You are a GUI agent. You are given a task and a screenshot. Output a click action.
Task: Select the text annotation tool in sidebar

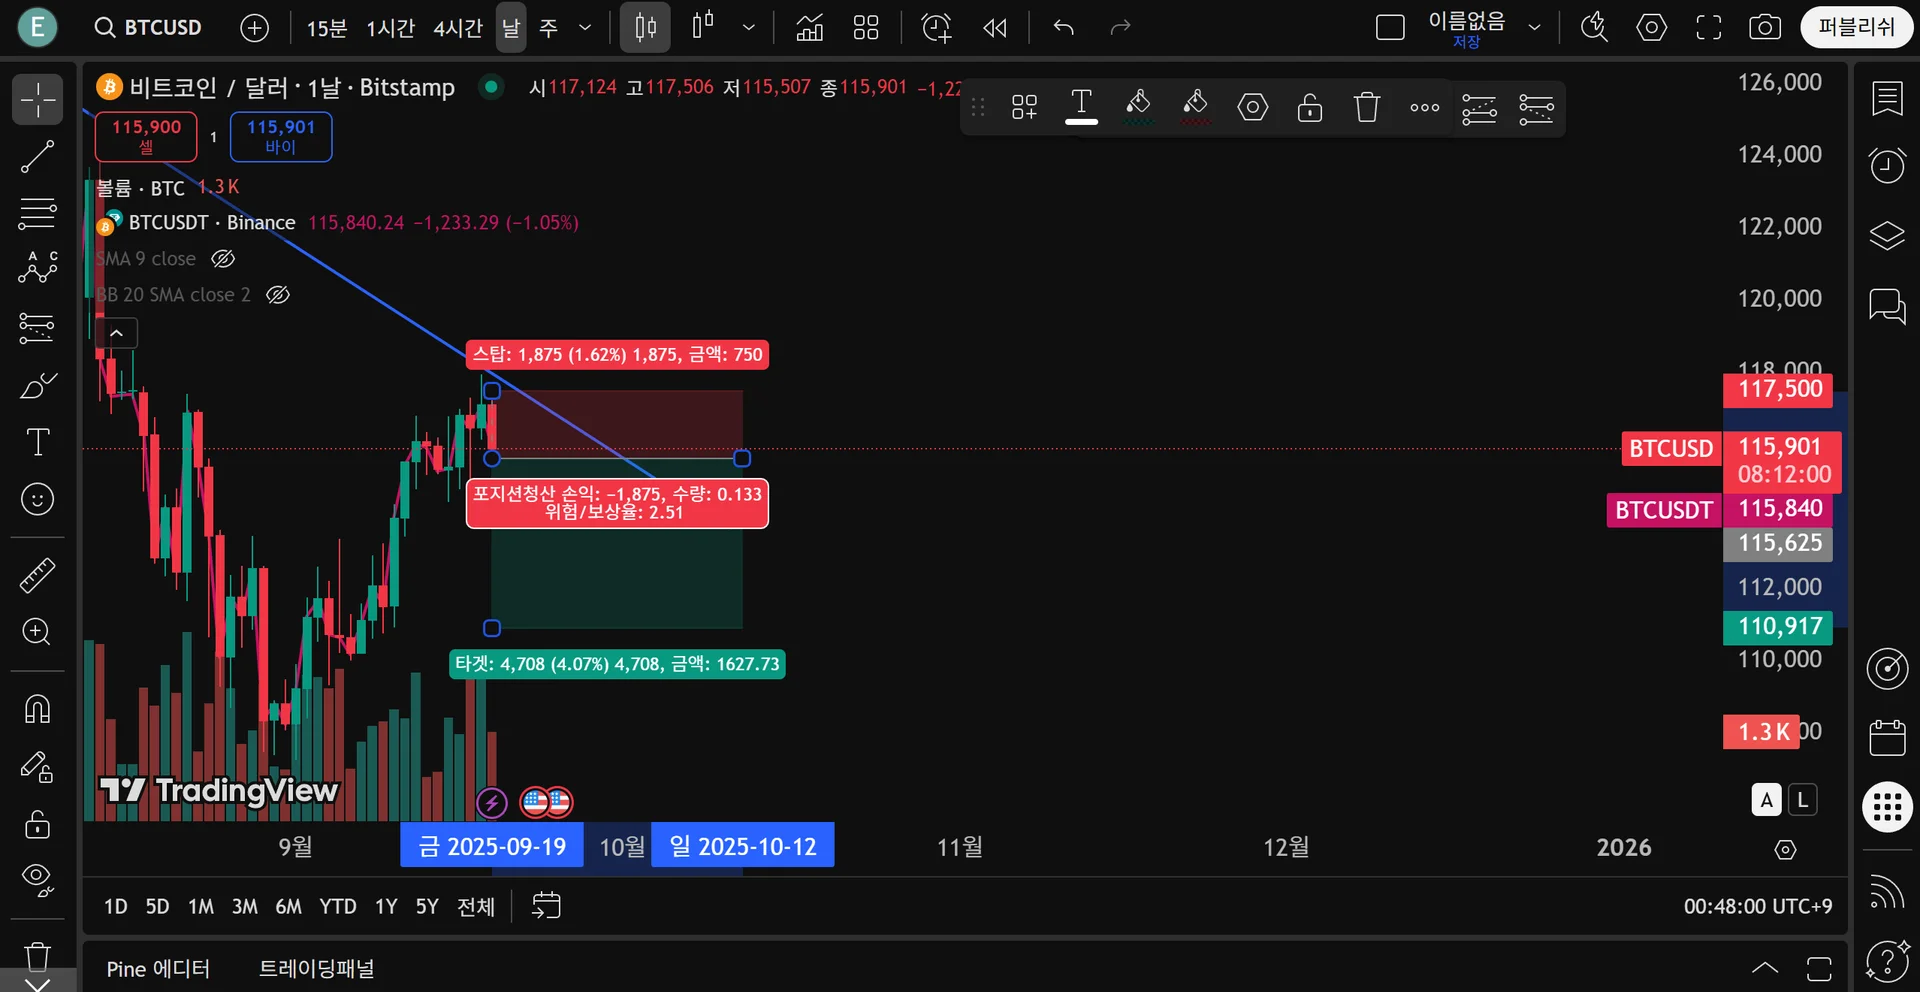pyautogui.click(x=38, y=442)
